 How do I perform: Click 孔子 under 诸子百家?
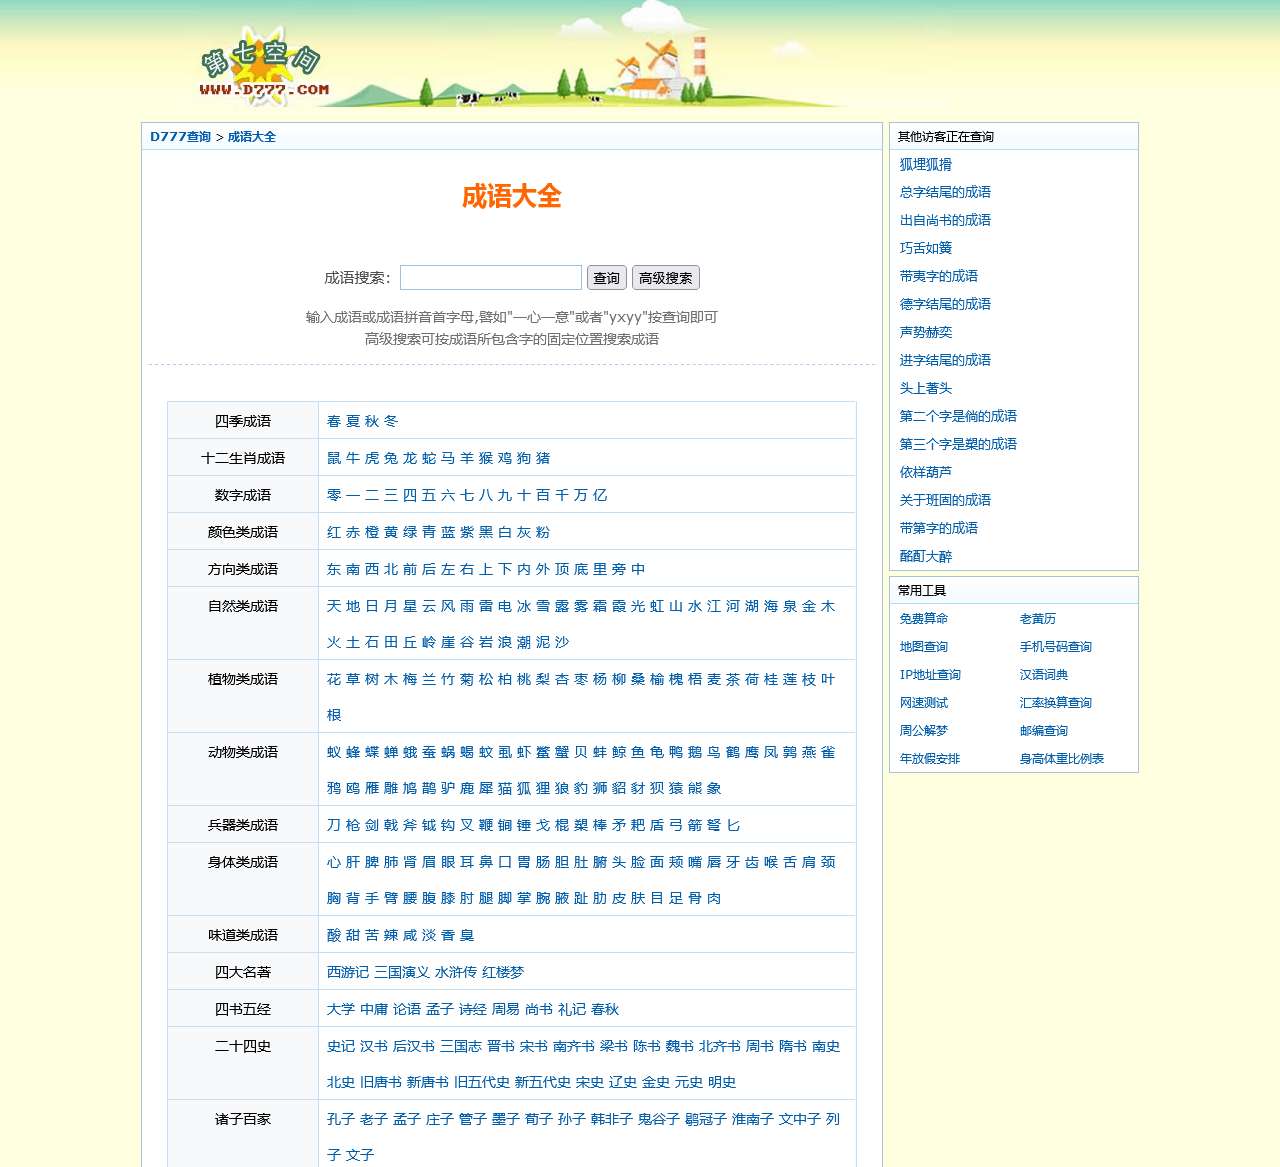click(338, 1120)
